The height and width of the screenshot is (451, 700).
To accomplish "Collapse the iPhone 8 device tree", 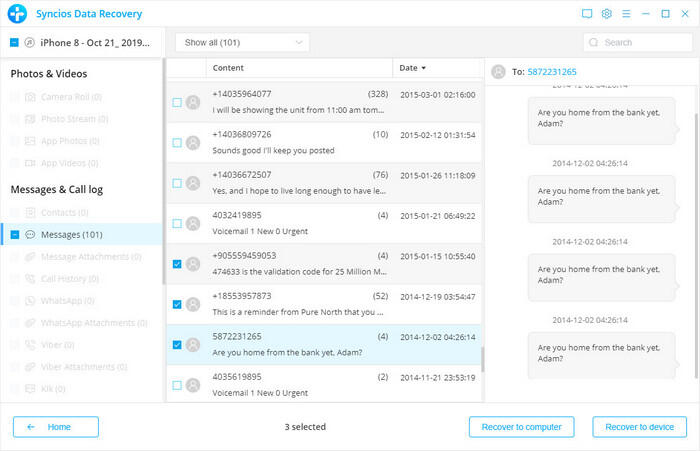I will pyautogui.click(x=14, y=43).
